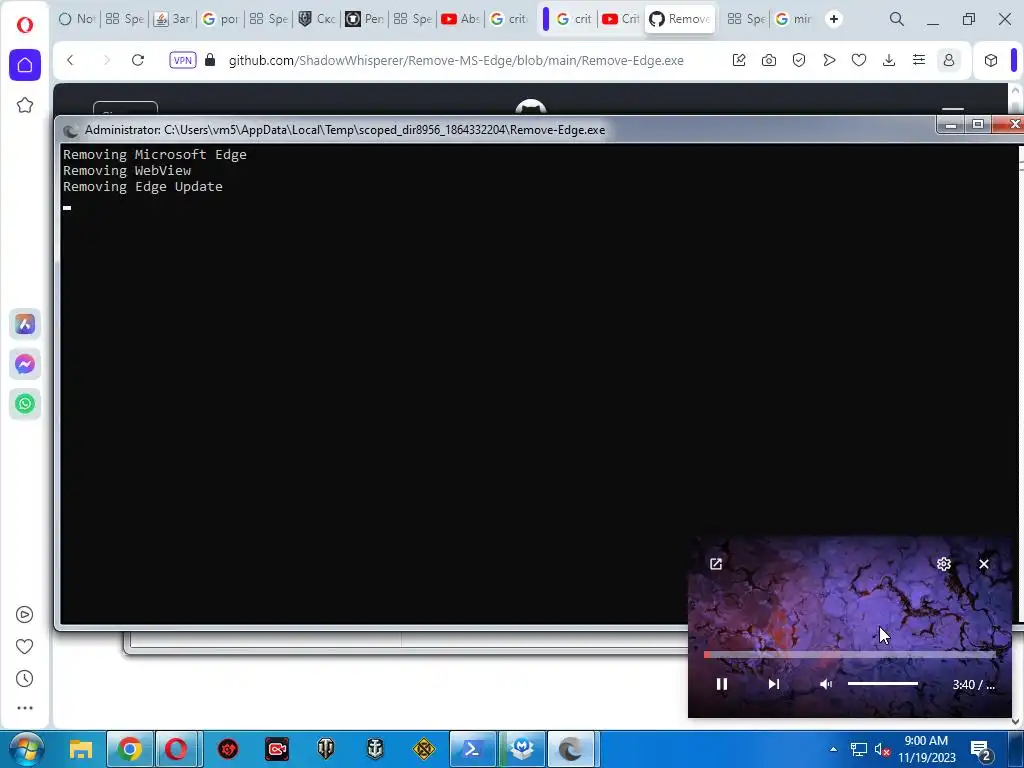Viewport: 1024px width, 768px height.
Task: Open WhatsApp in the Opera sidebar
Action: (x=25, y=404)
